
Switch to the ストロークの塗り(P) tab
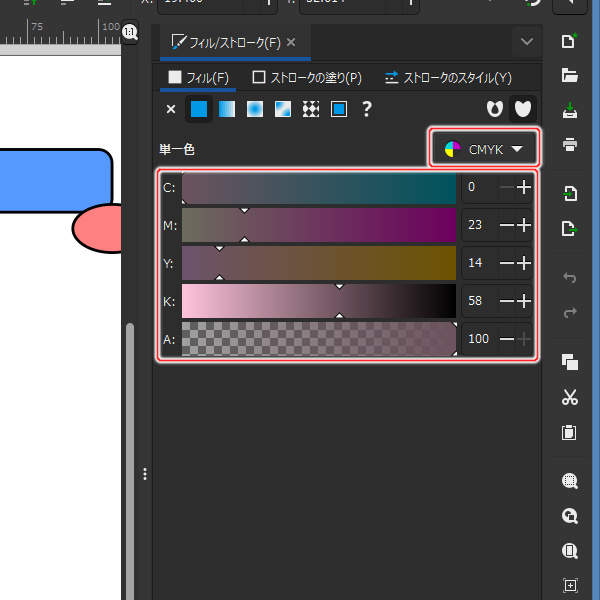coord(307,77)
